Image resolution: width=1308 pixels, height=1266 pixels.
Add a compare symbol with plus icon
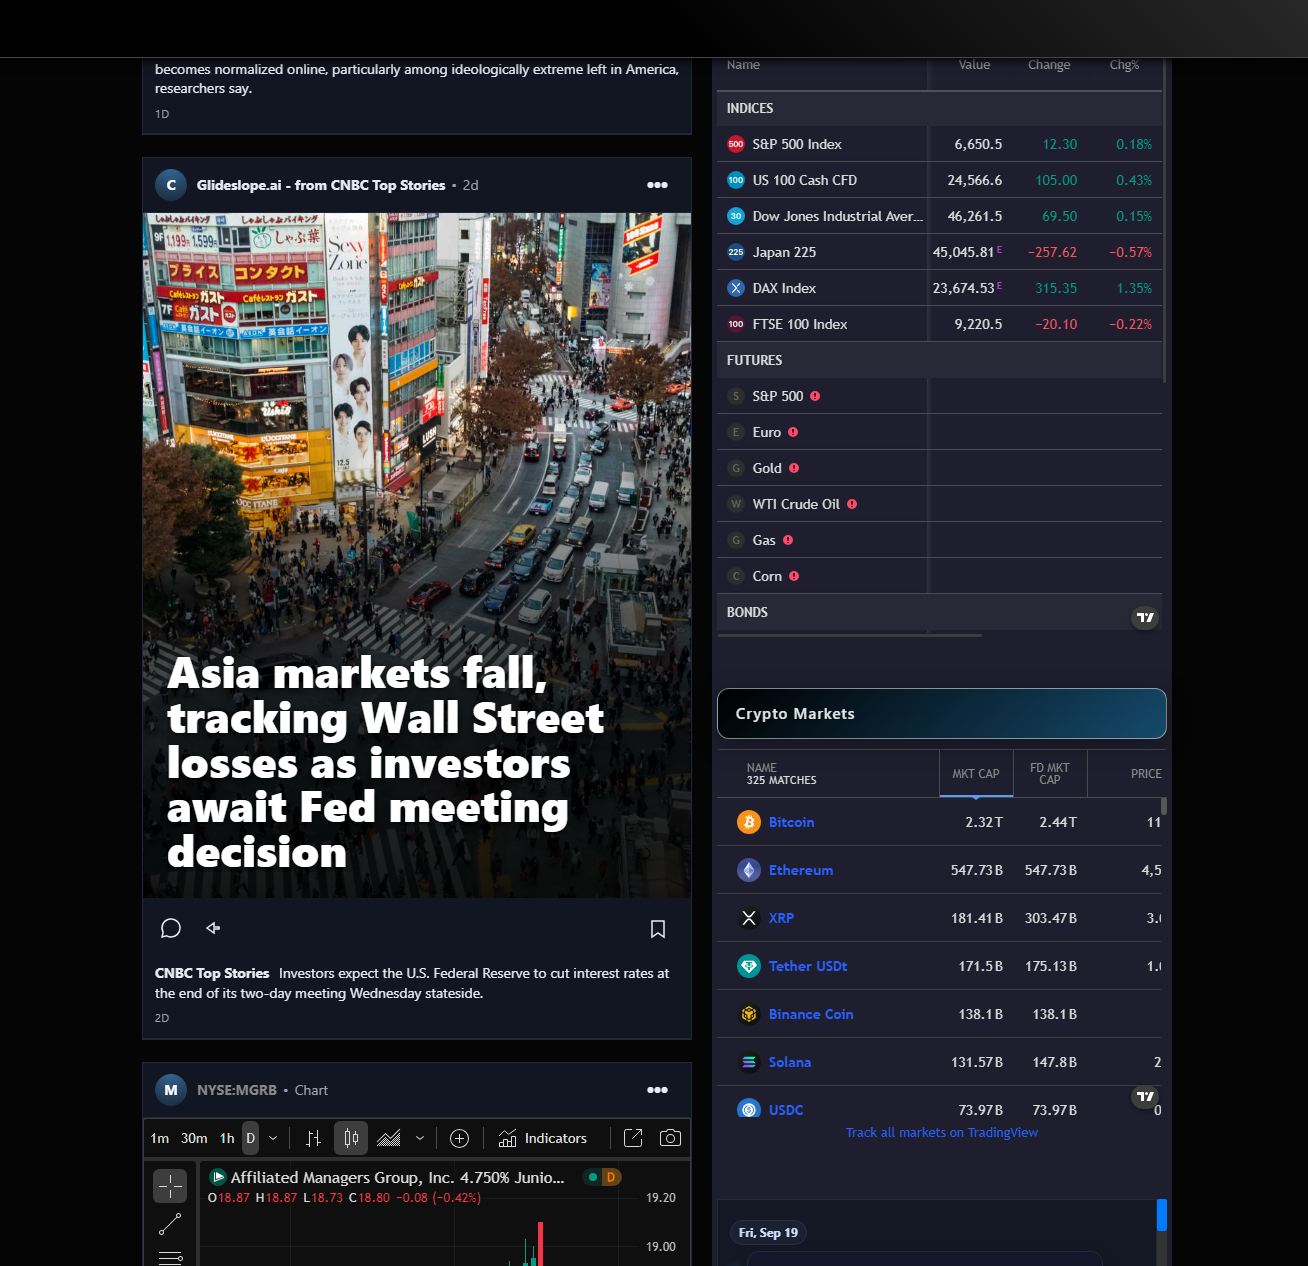click(459, 1138)
